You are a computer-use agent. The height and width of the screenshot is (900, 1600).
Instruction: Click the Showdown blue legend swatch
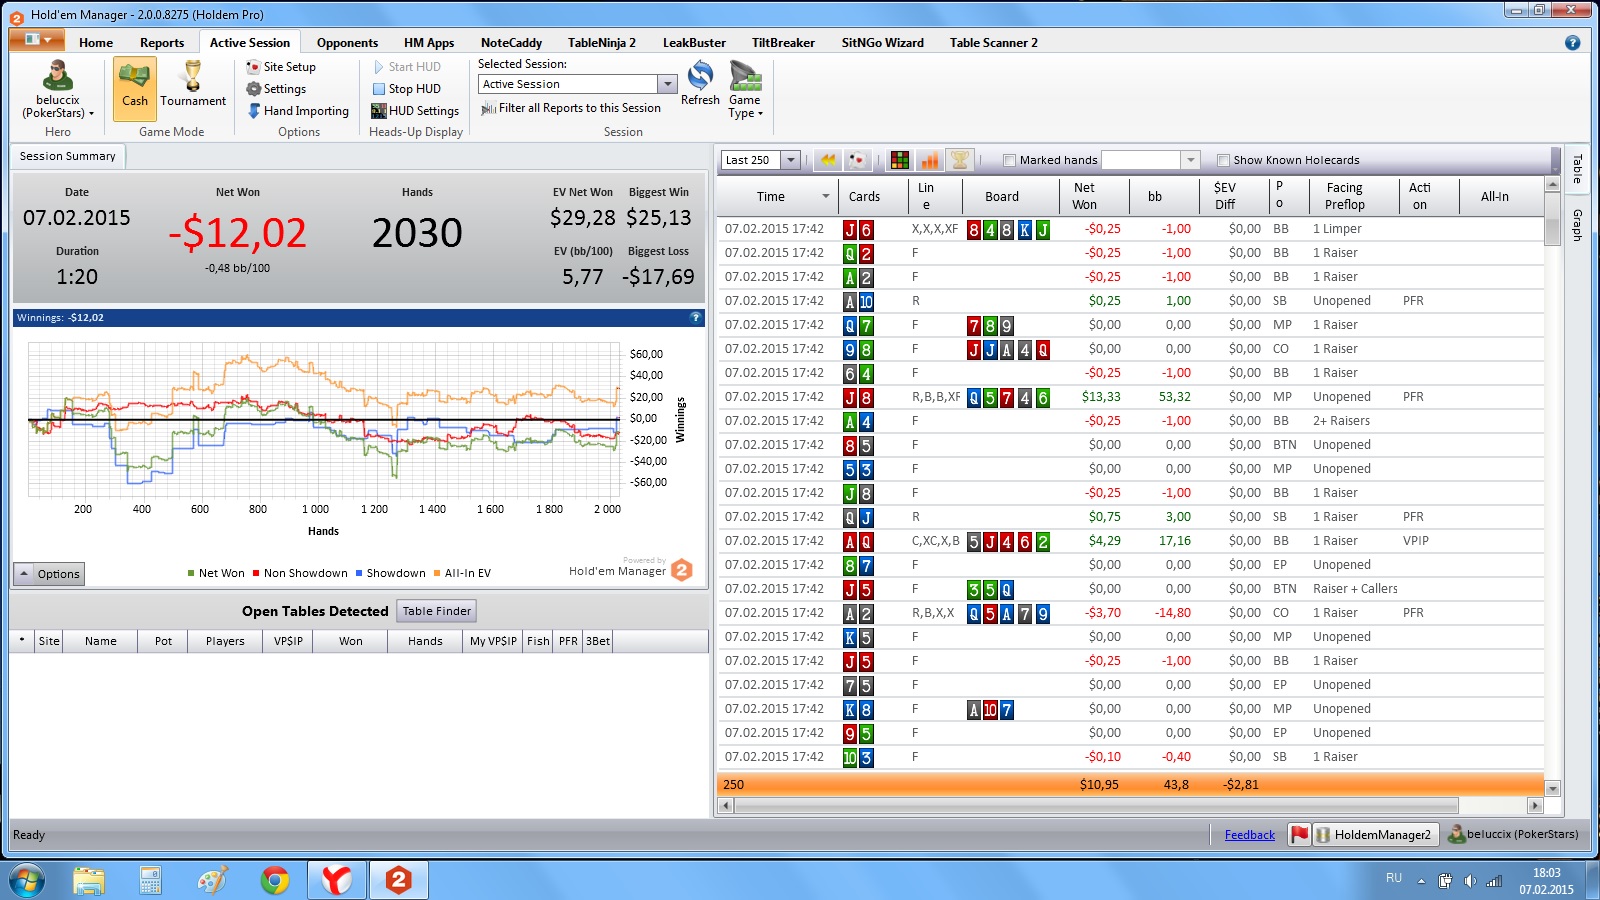(359, 573)
